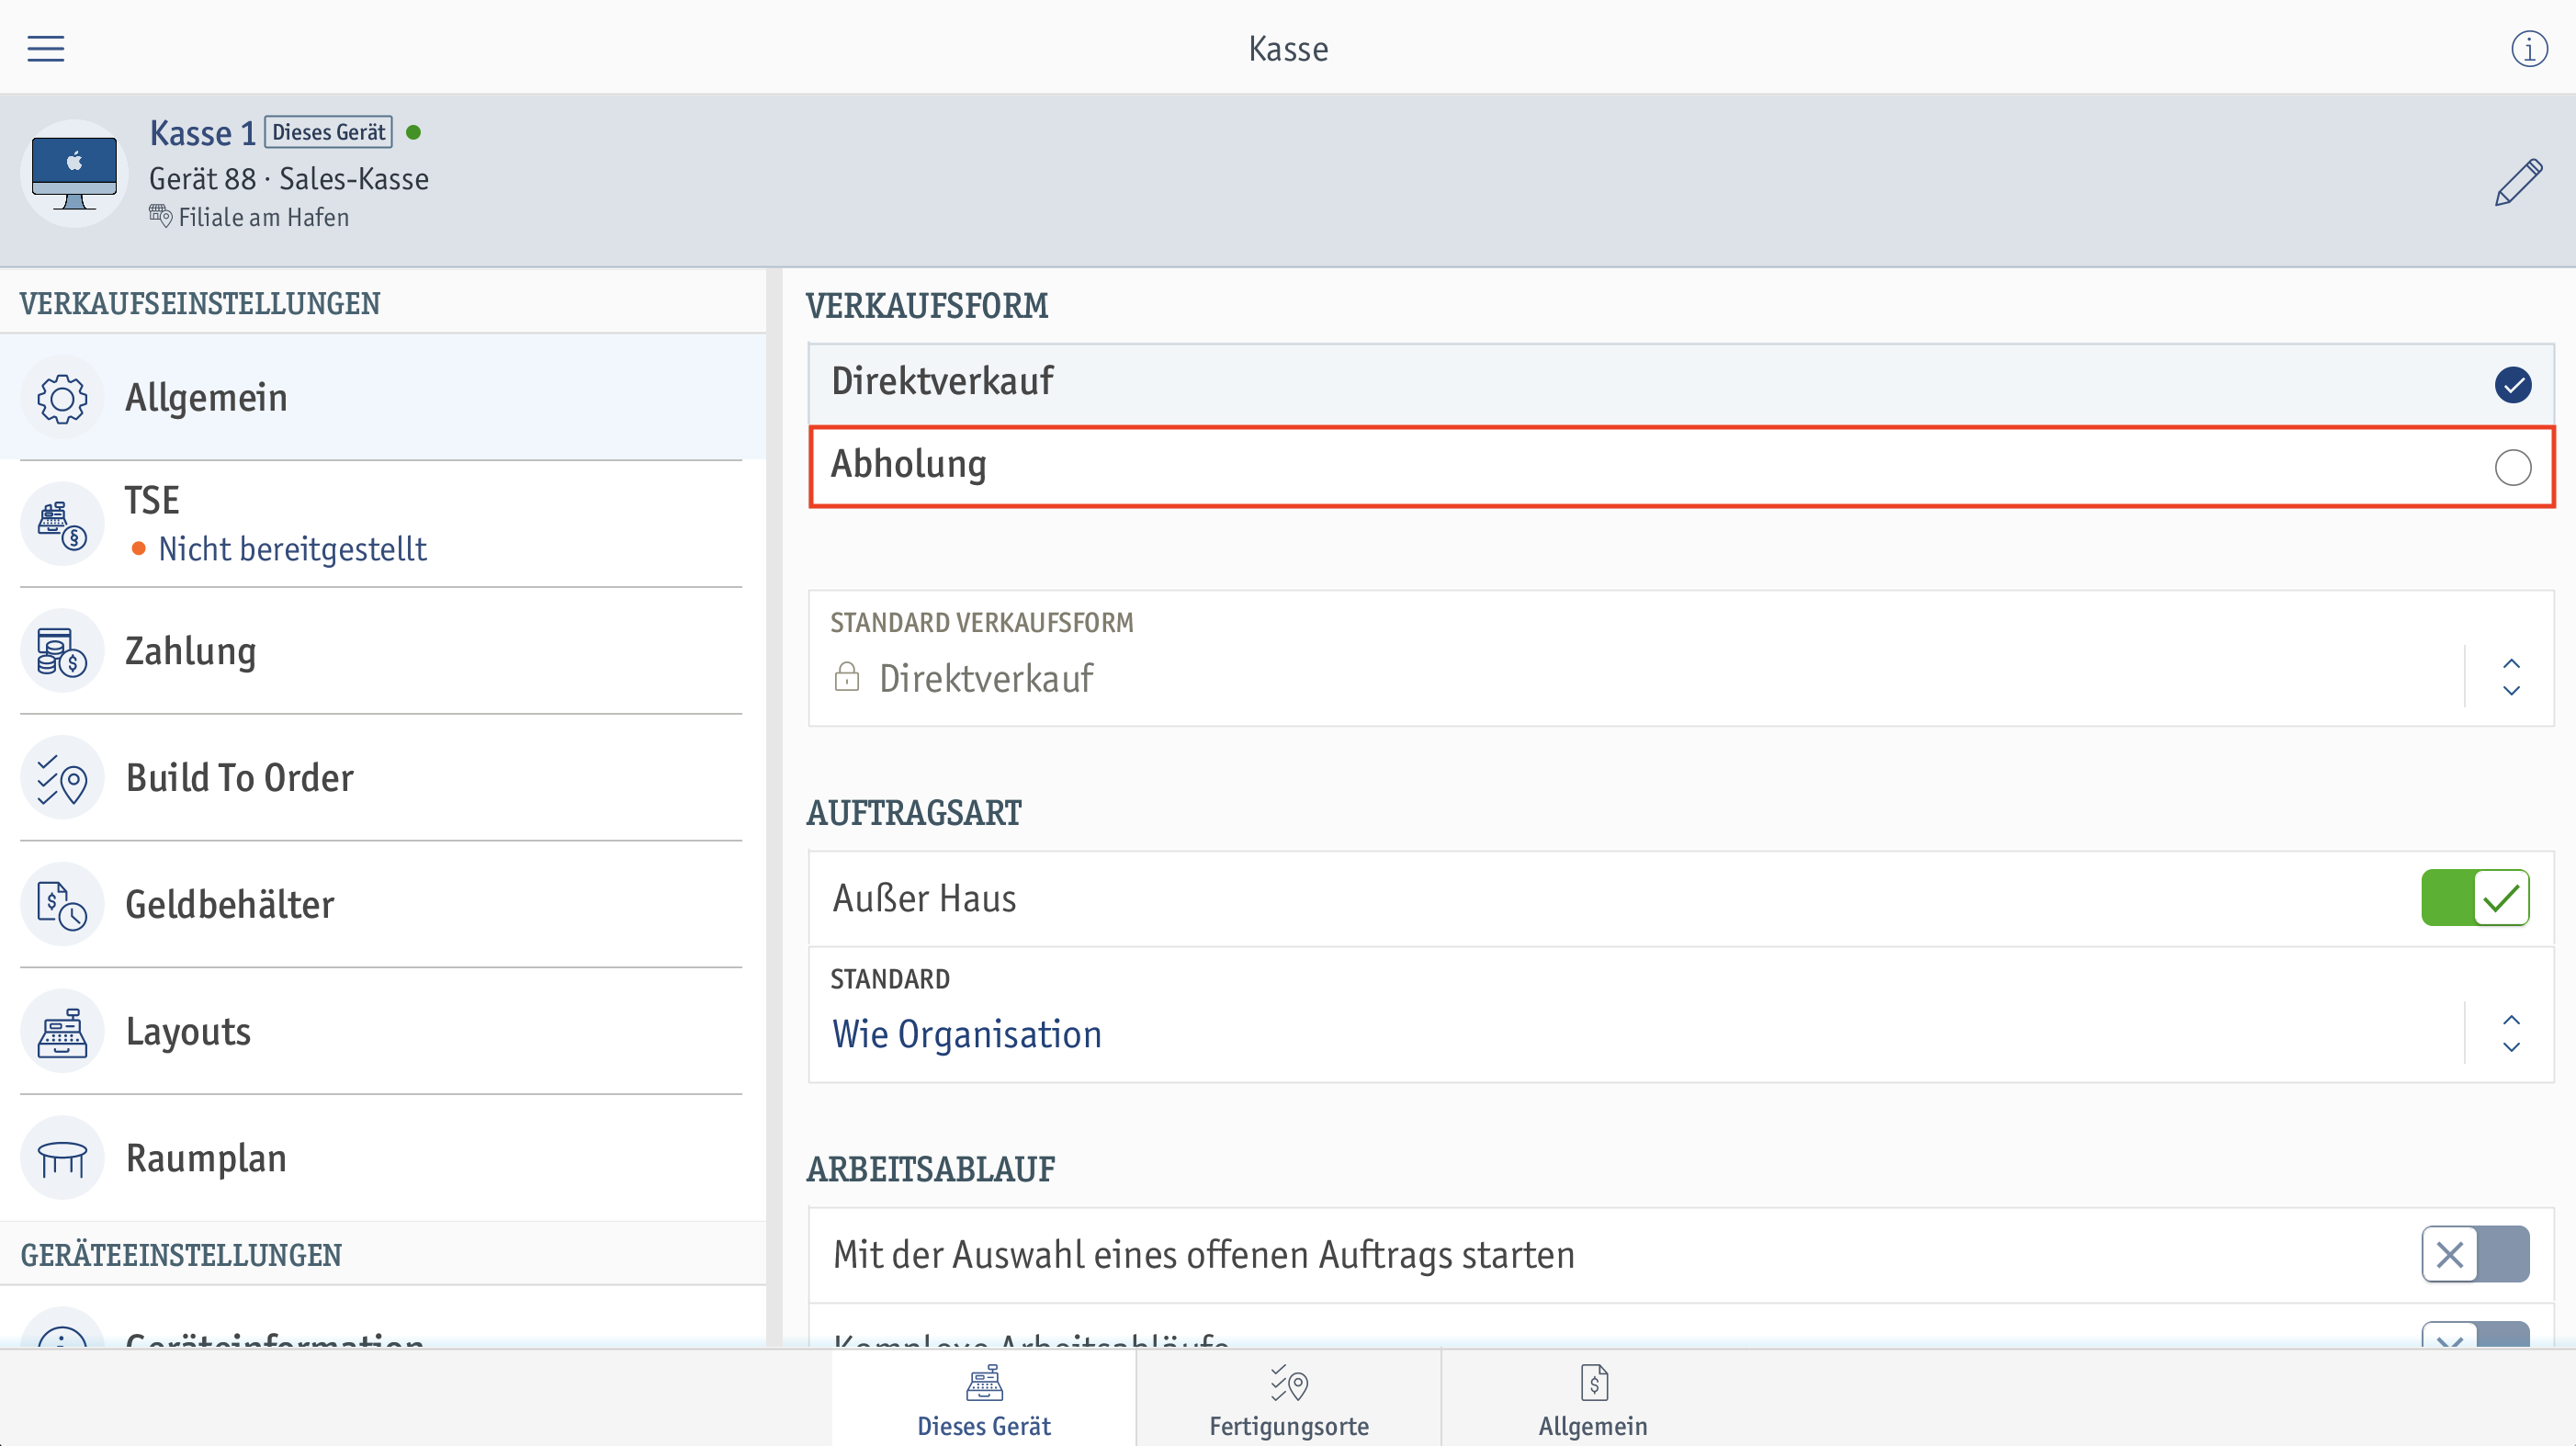Screen dimensions: 2576x1446
Task: Click the AUFTRAGSART section heading
Action: 914,813
